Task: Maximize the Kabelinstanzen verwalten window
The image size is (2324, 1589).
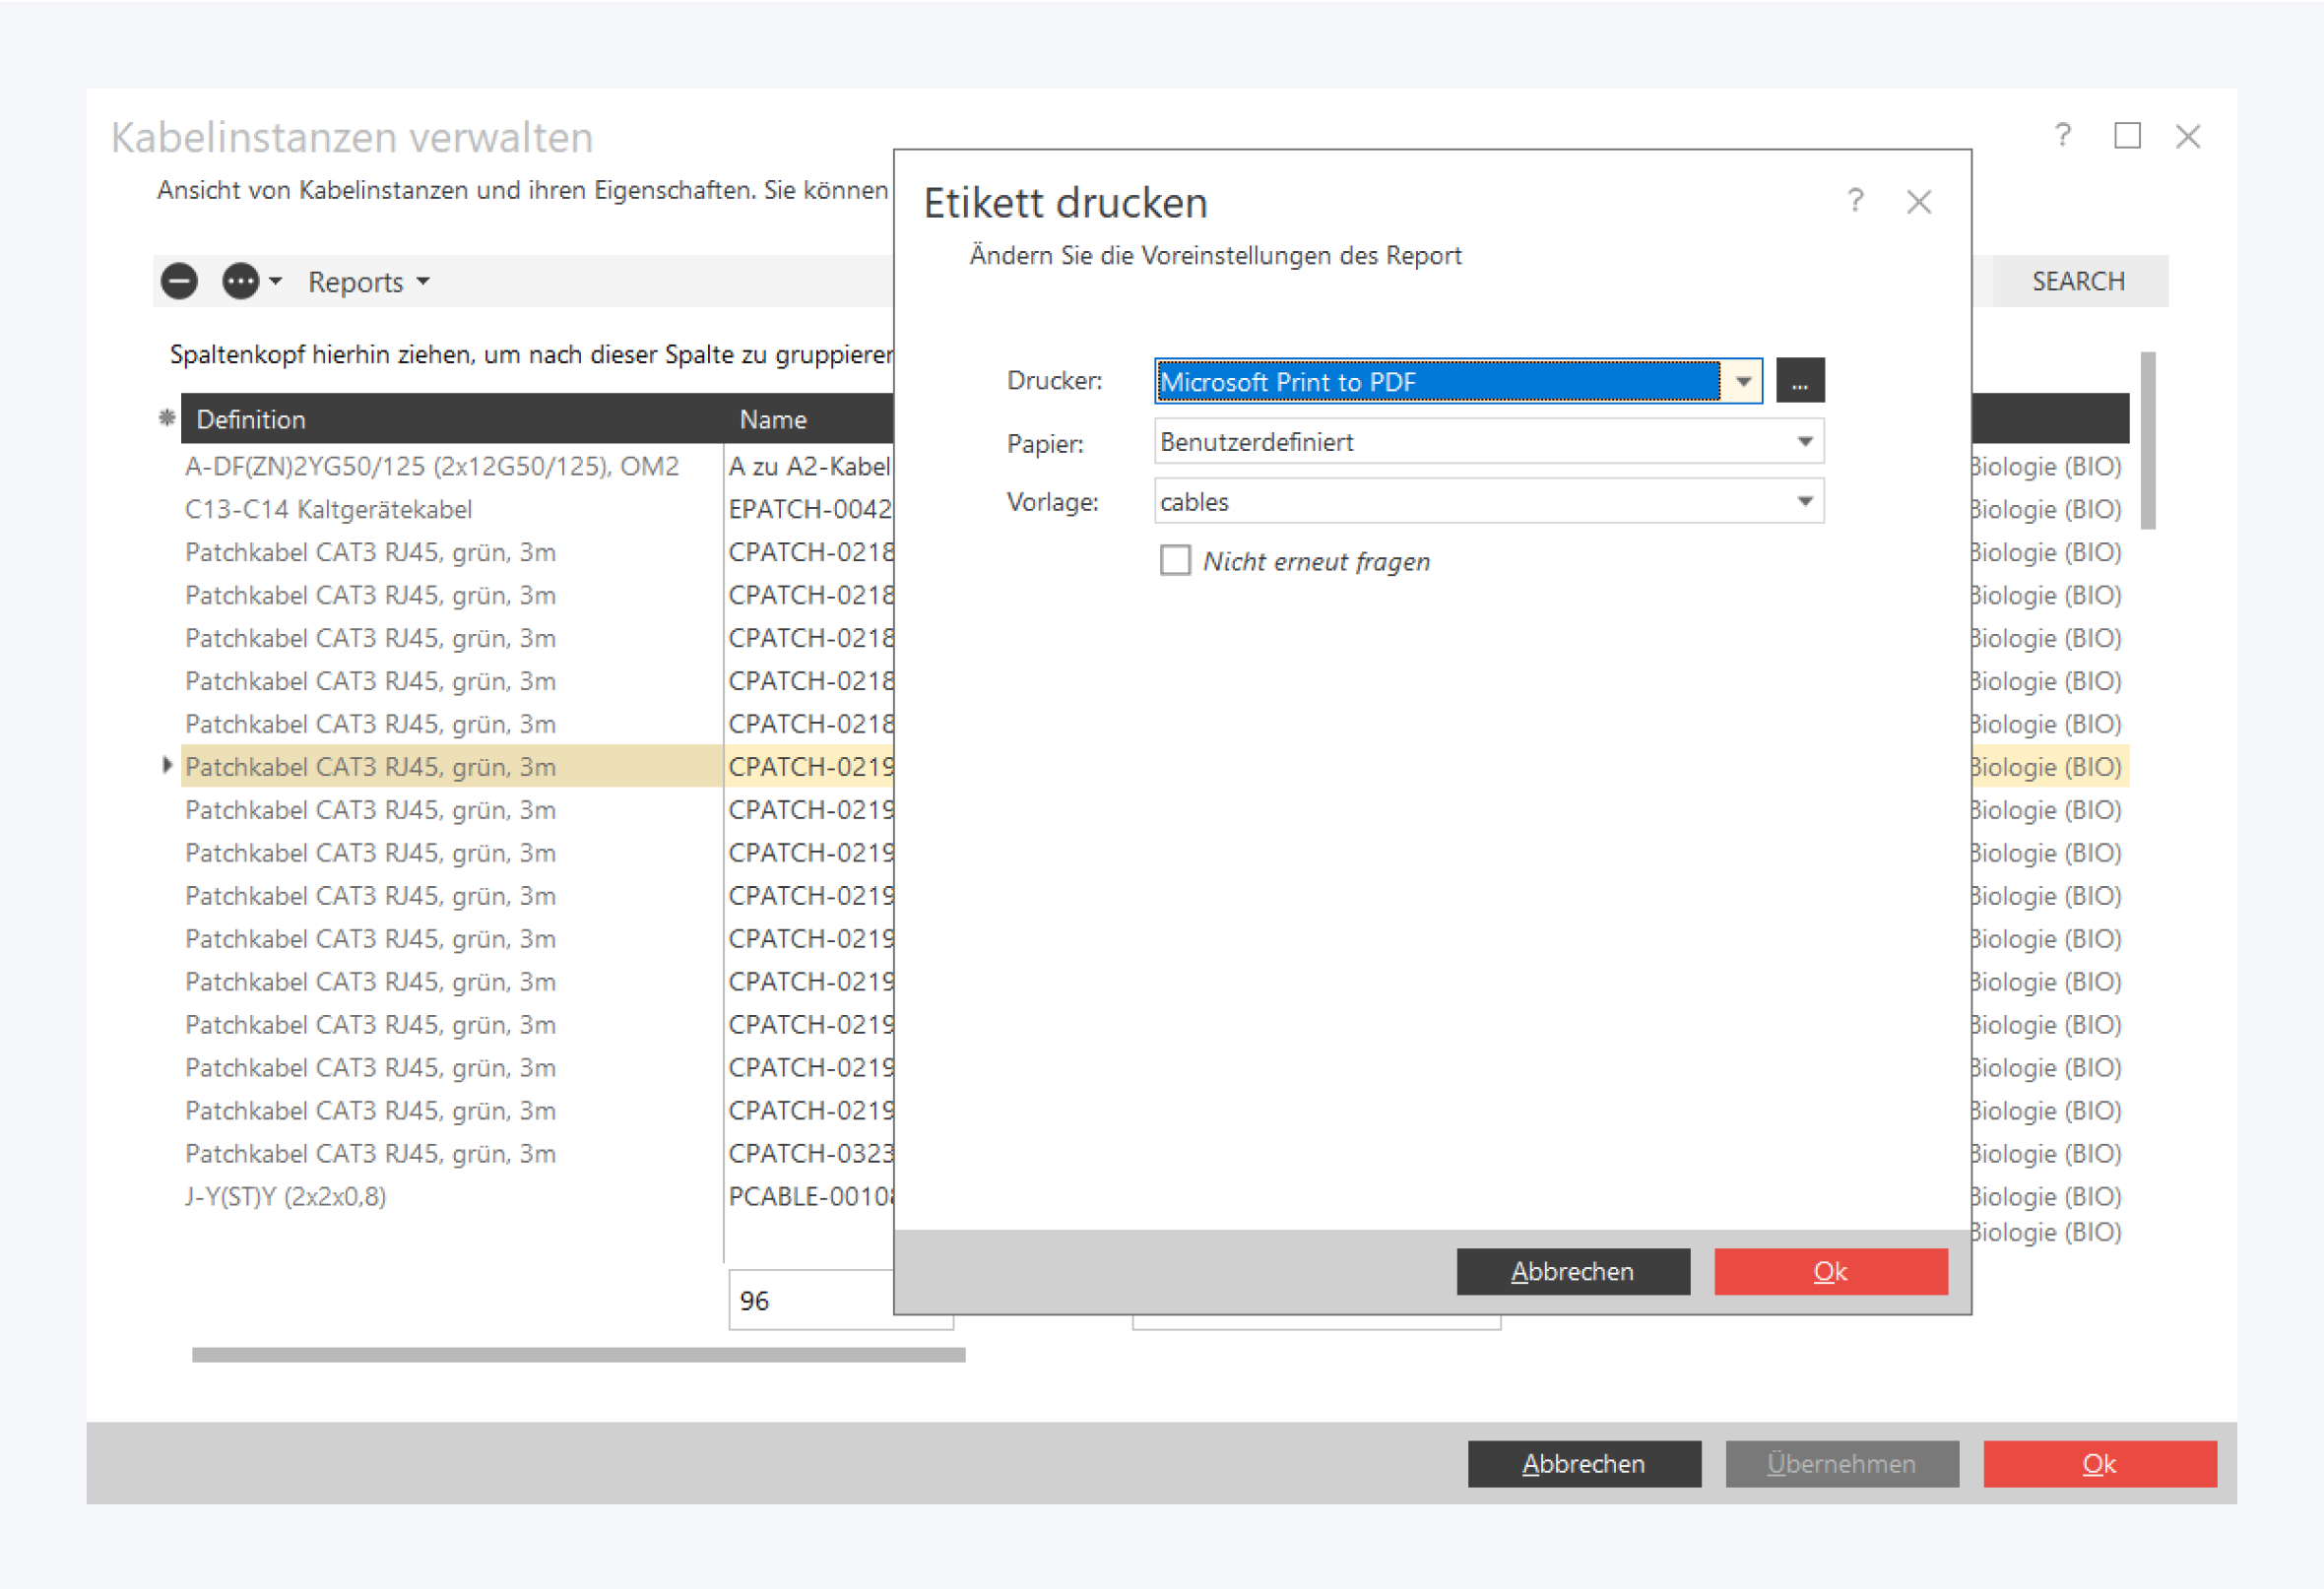Action: pyautogui.click(x=2126, y=135)
